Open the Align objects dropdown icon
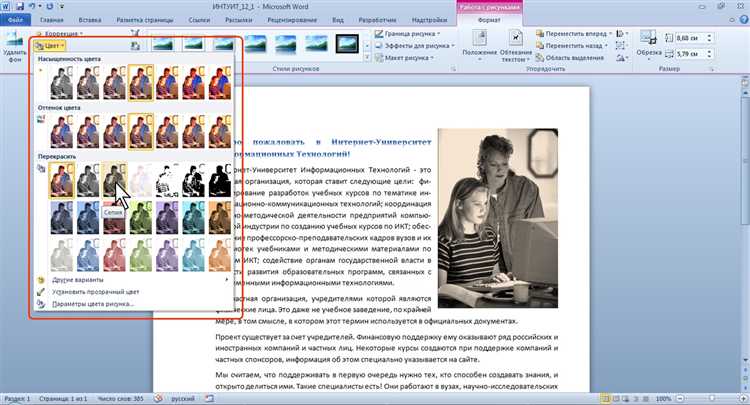Image resolution: width=750 pixels, height=405 pixels. (622, 33)
